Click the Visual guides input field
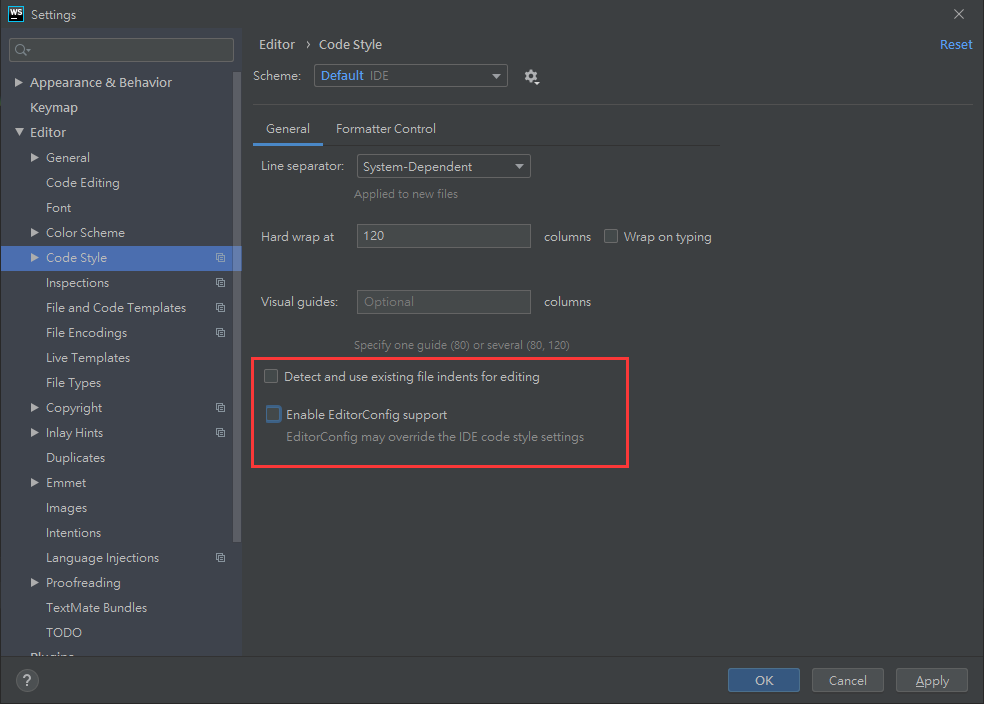 click(442, 302)
